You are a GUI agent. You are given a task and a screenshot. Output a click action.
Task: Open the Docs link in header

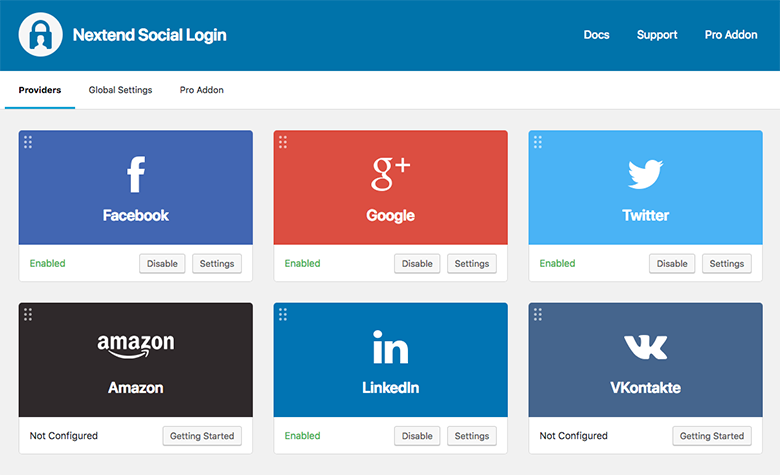pos(597,35)
